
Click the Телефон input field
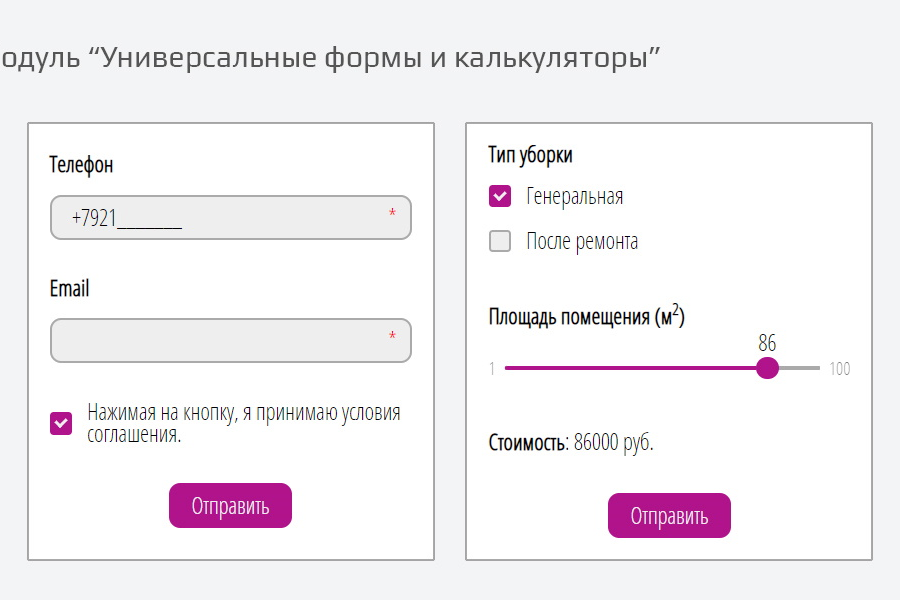point(230,218)
